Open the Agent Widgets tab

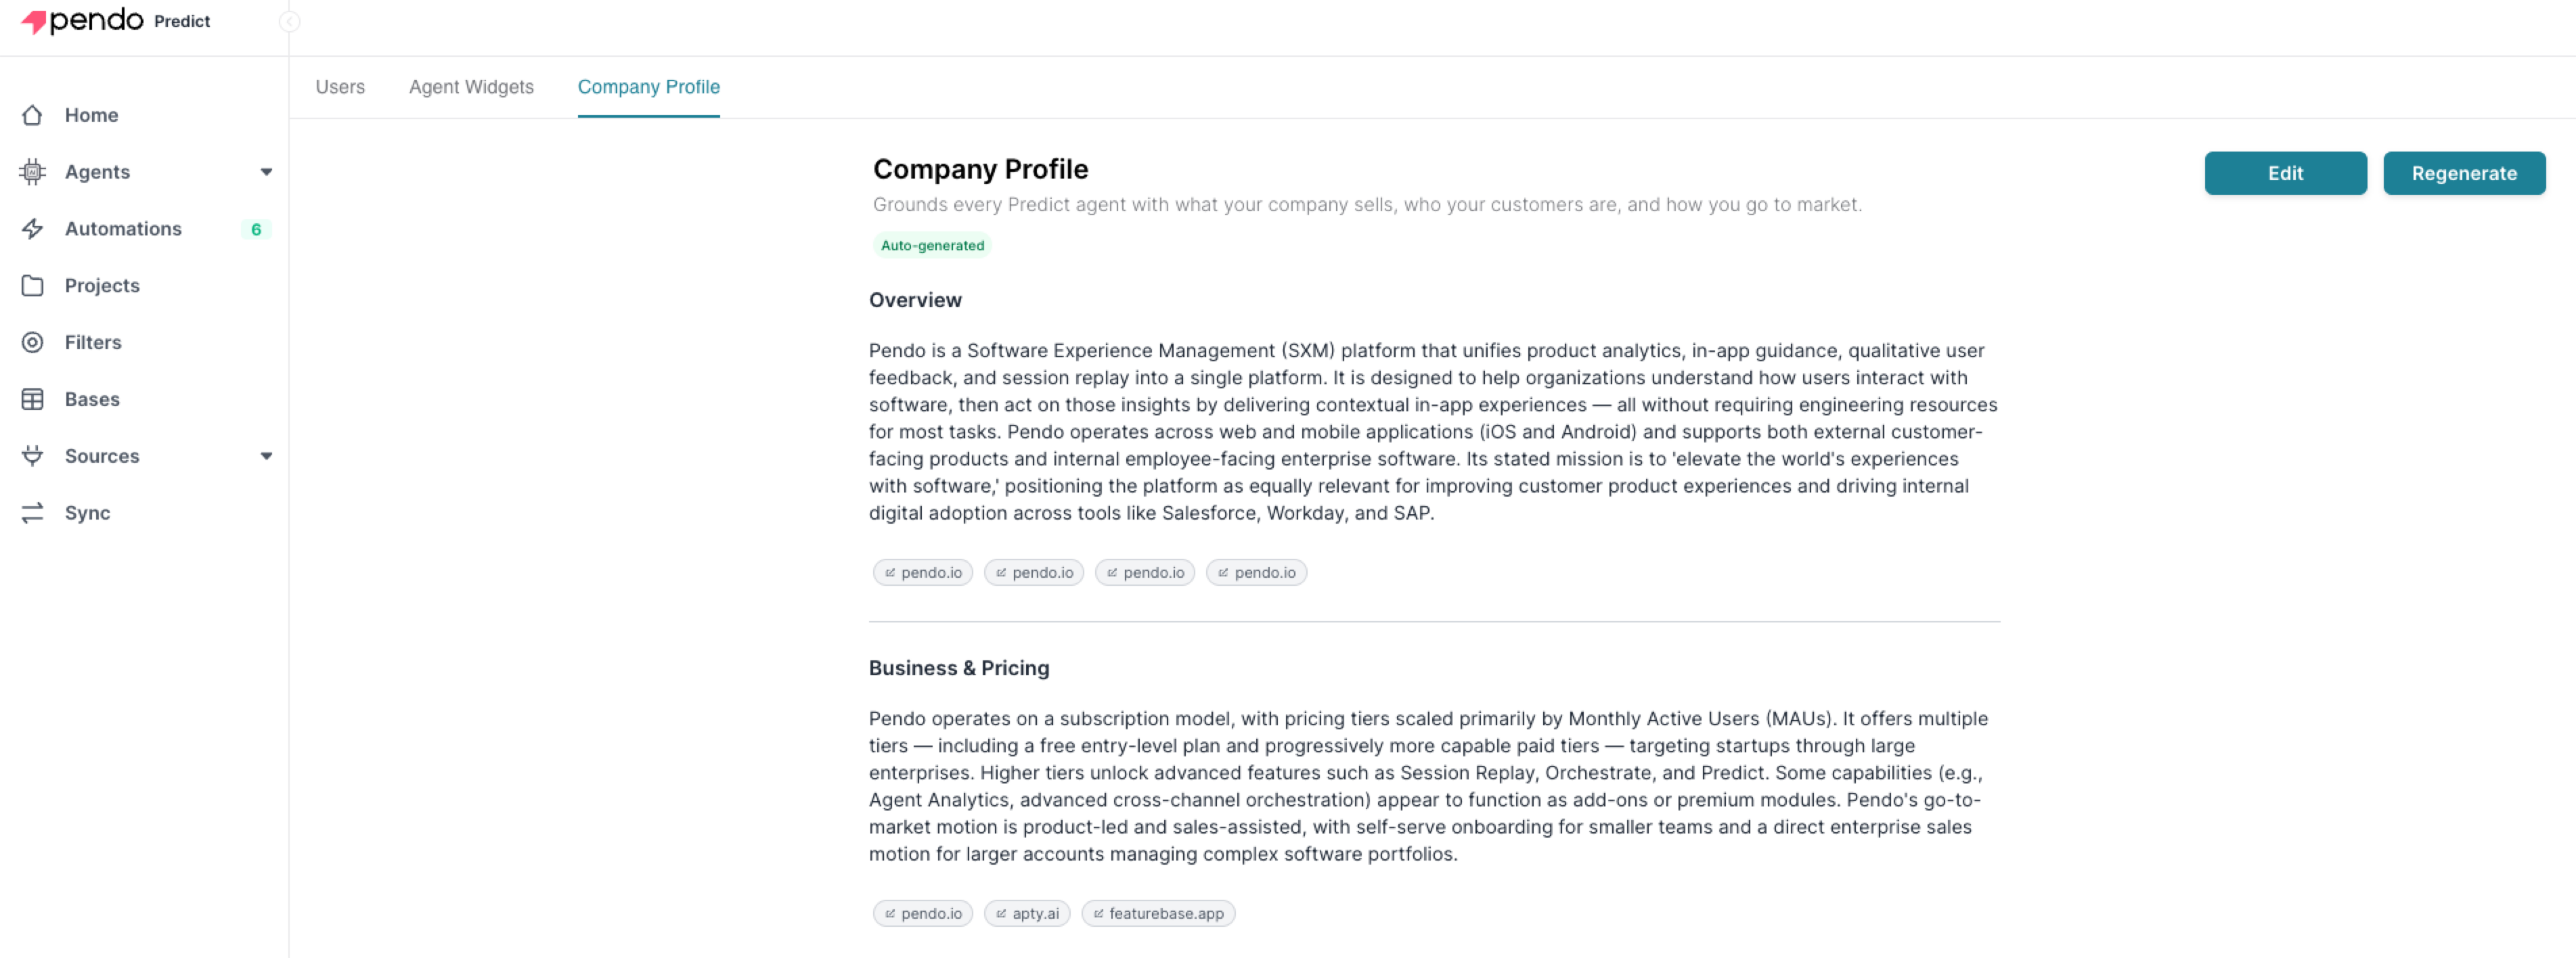[x=471, y=87]
